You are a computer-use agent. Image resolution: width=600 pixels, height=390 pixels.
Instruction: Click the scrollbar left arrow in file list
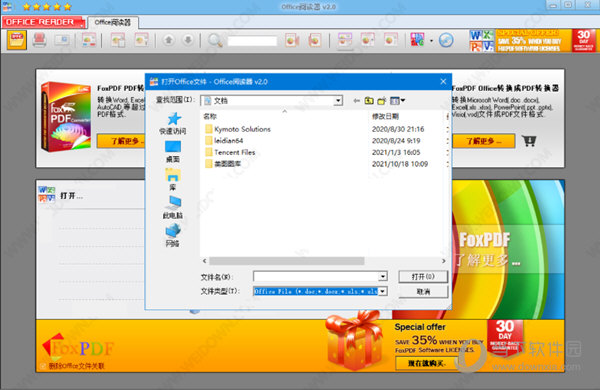204,261
